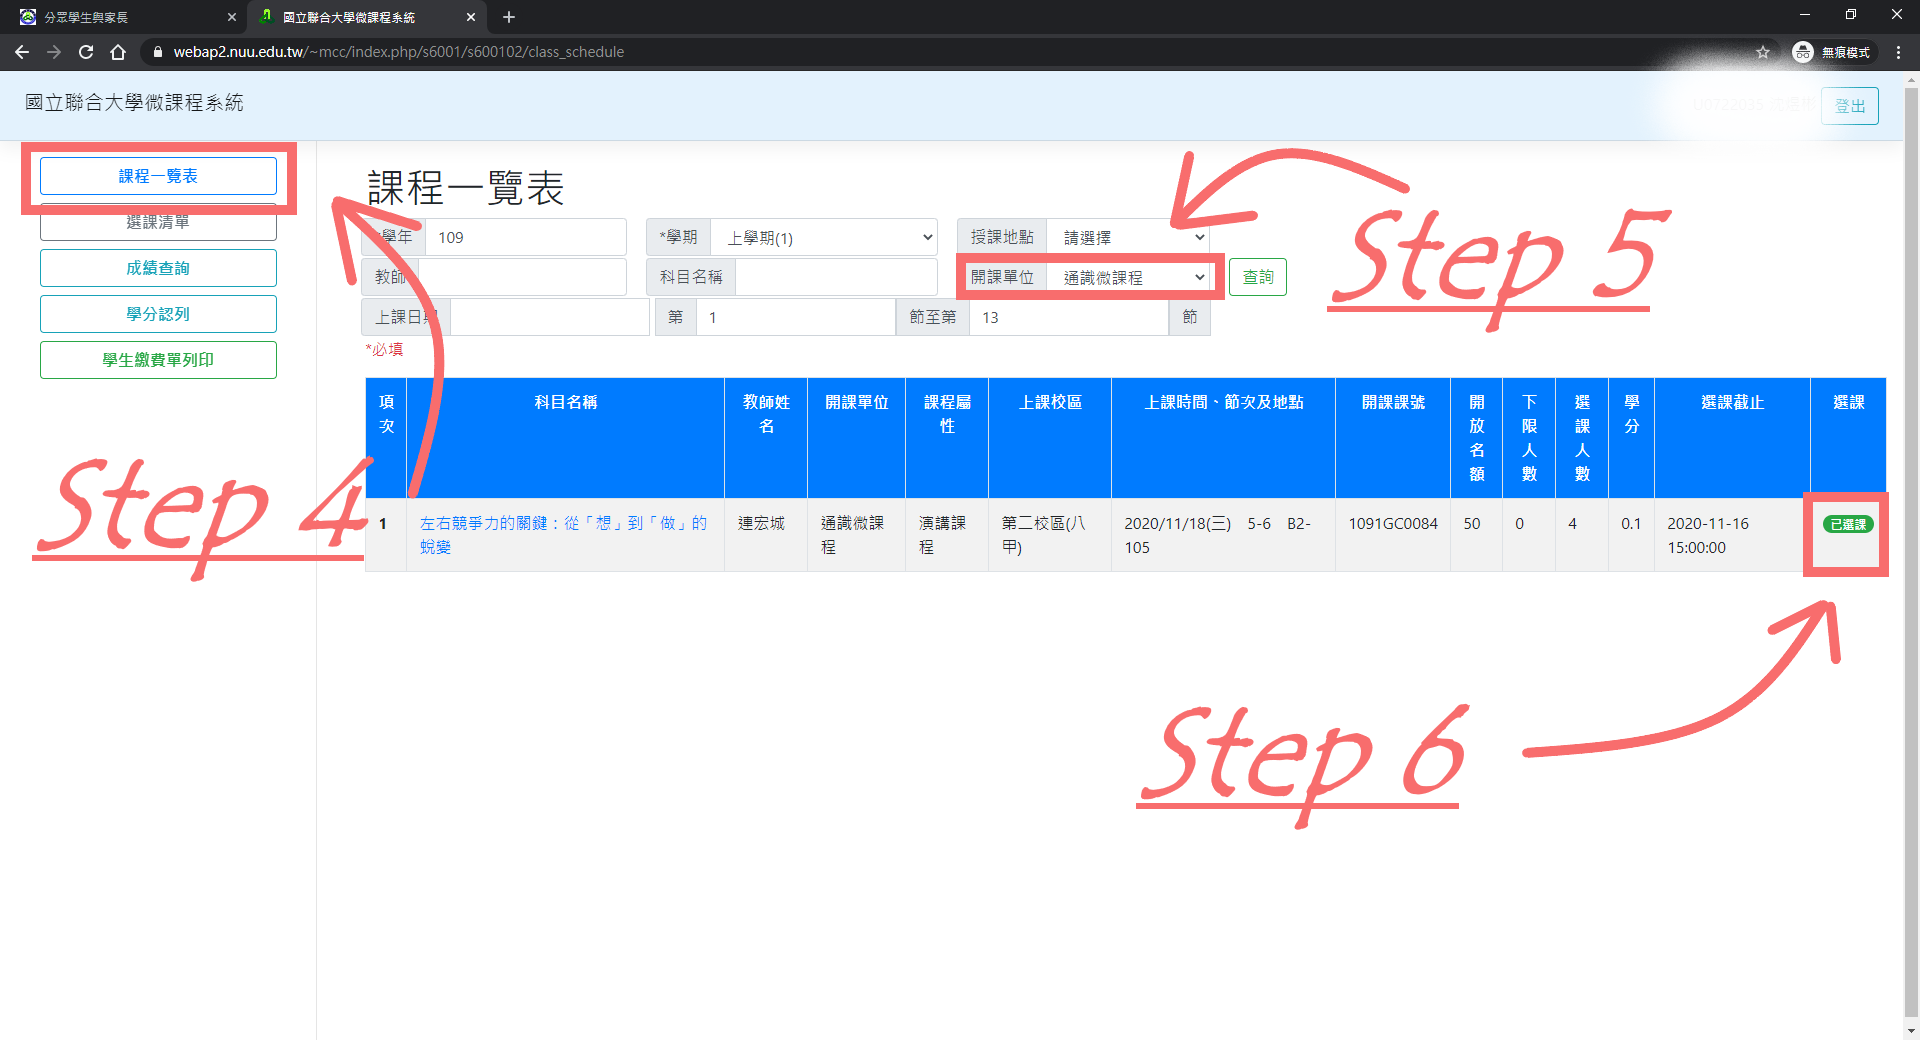Viewport: 1920px width, 1040px height.
Task: Open 課程一覽表 in the sidebar
Action: click(158, 176)
